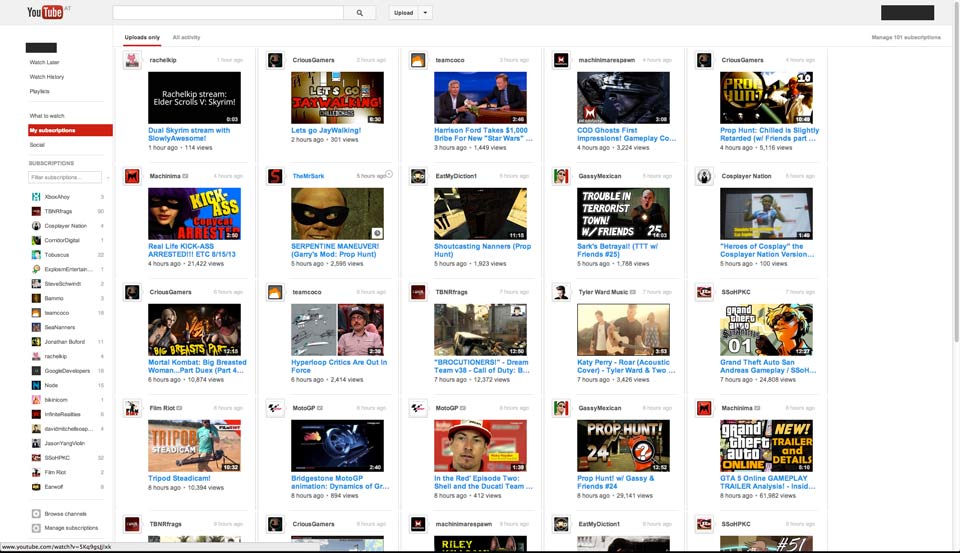The image size is (960, 553).
Task: Click the Manage subscriptions sidebar icon
Action: click(x=36, y=528)
